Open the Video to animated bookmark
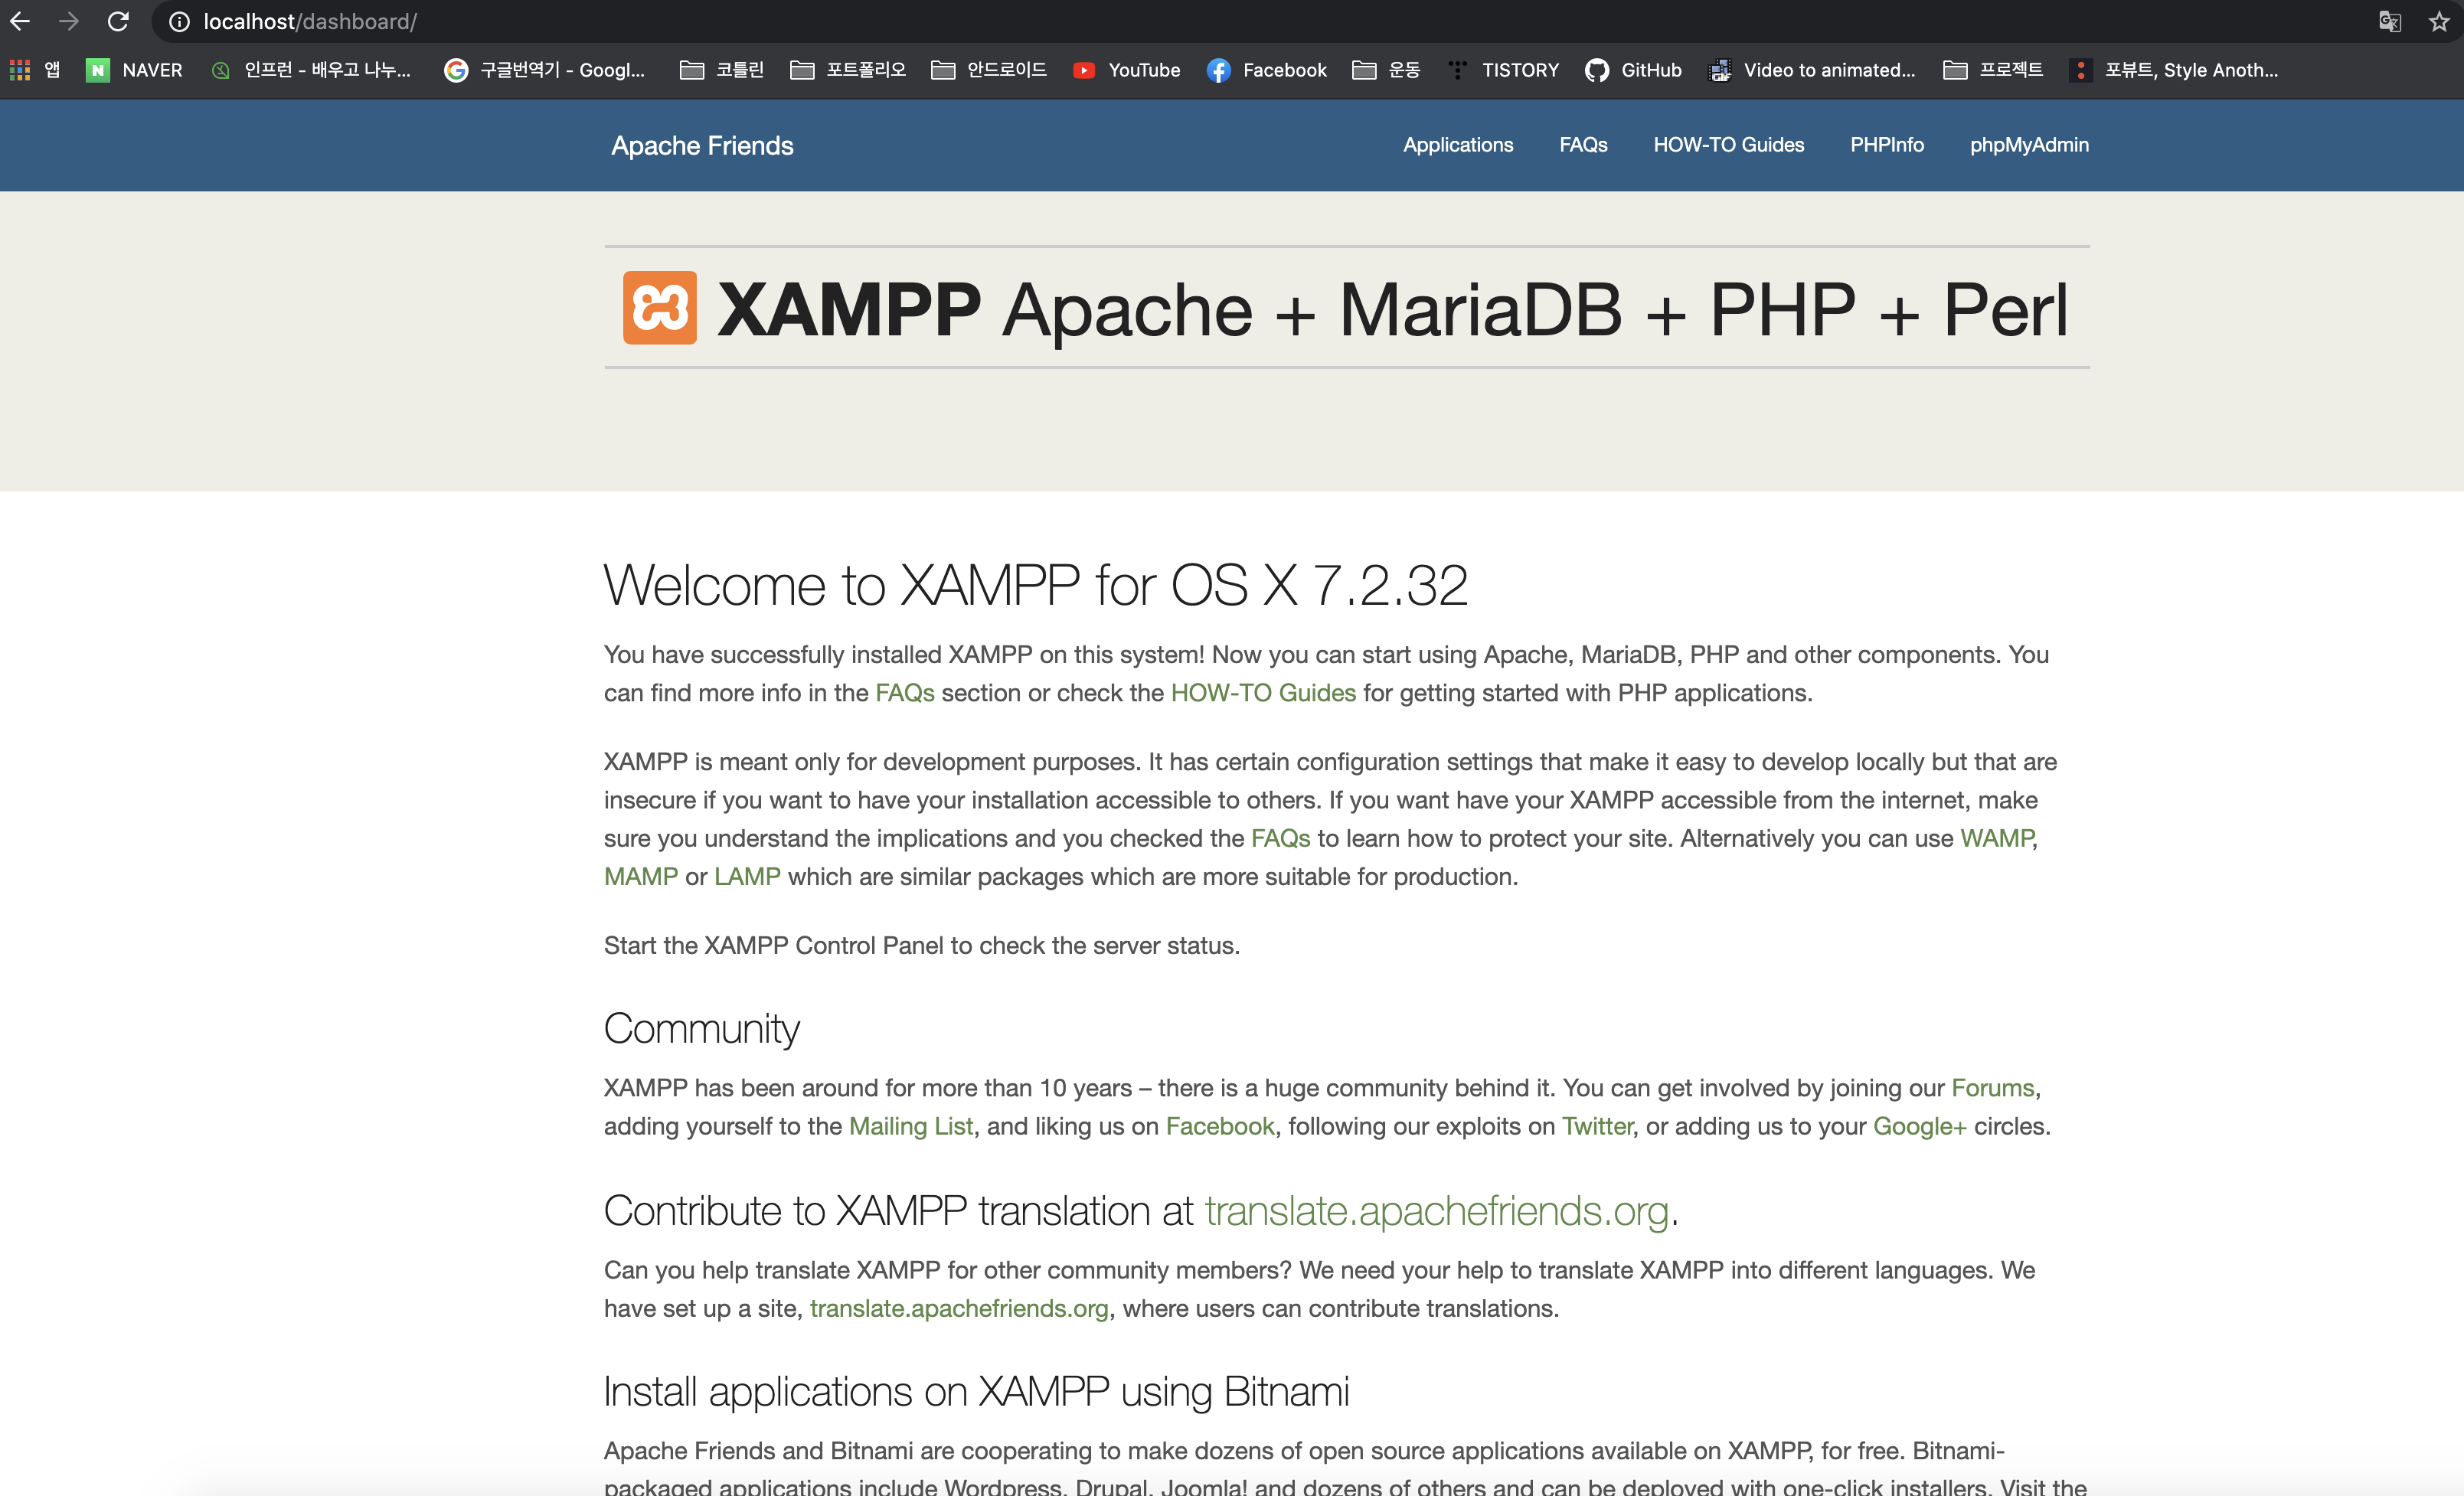The height and width of the screenshot is (1496, 2464). coord(1813,70)
